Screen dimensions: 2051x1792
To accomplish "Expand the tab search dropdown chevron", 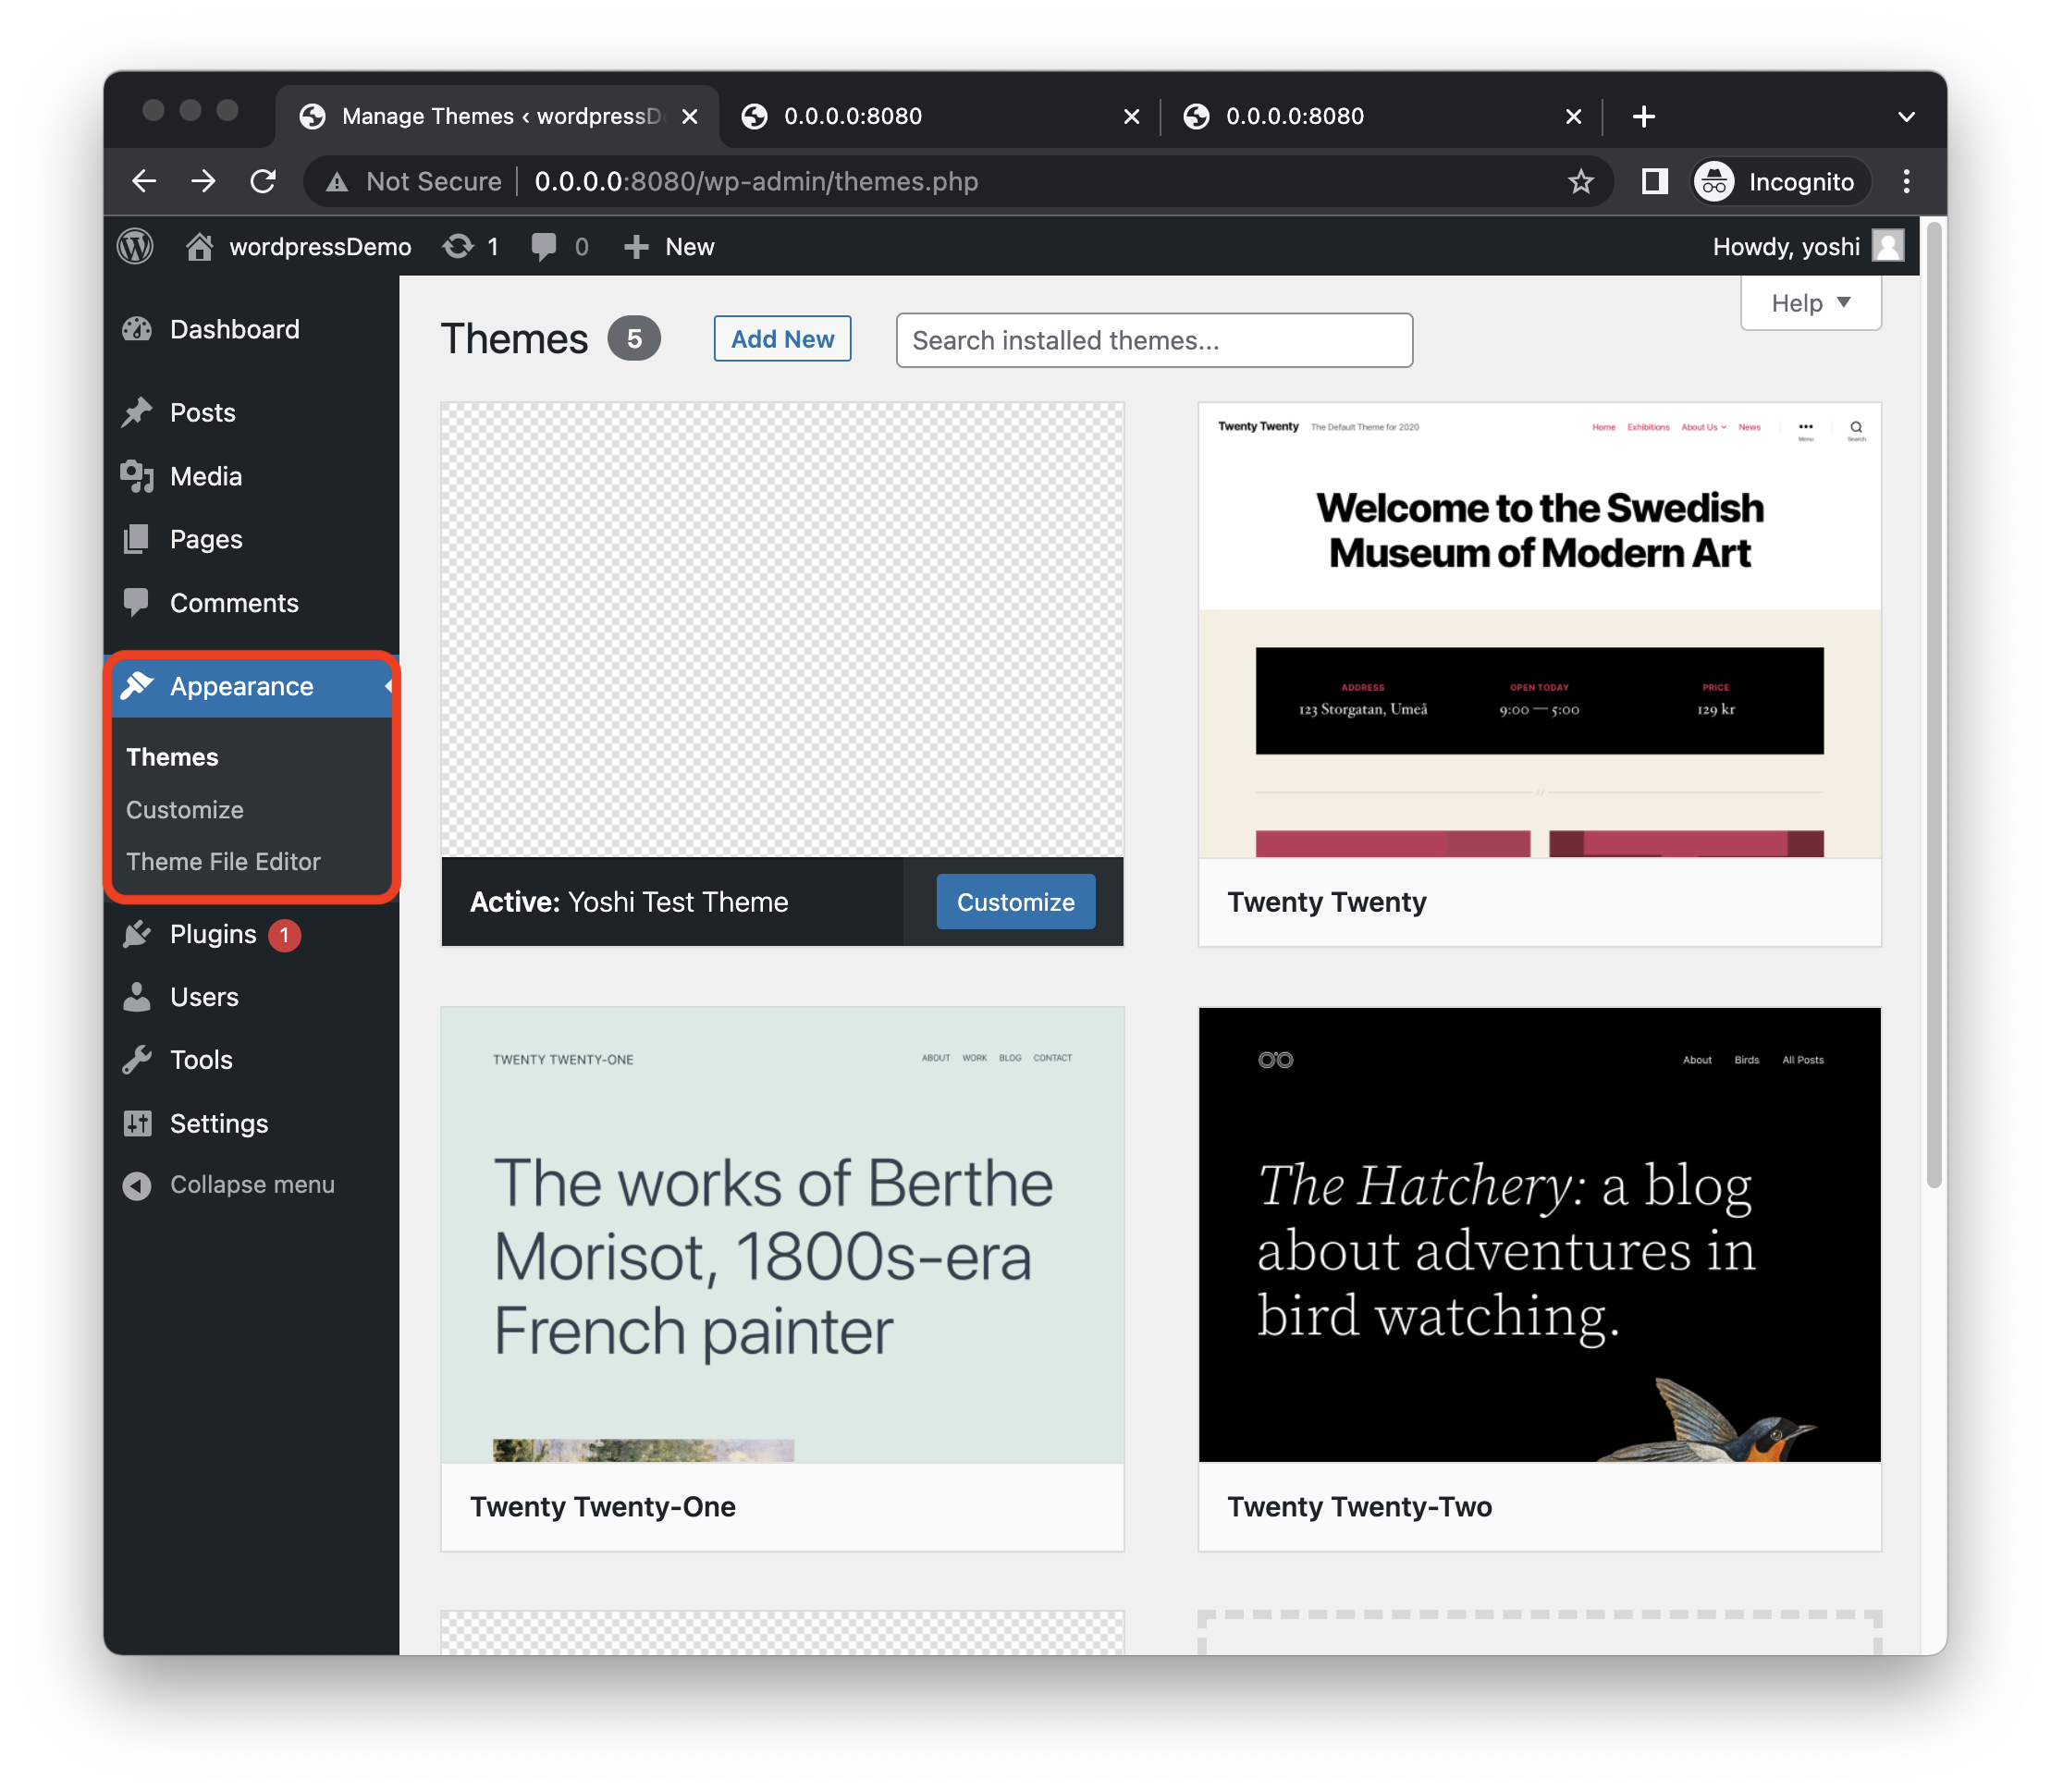I will click(x=1906, y=116).
